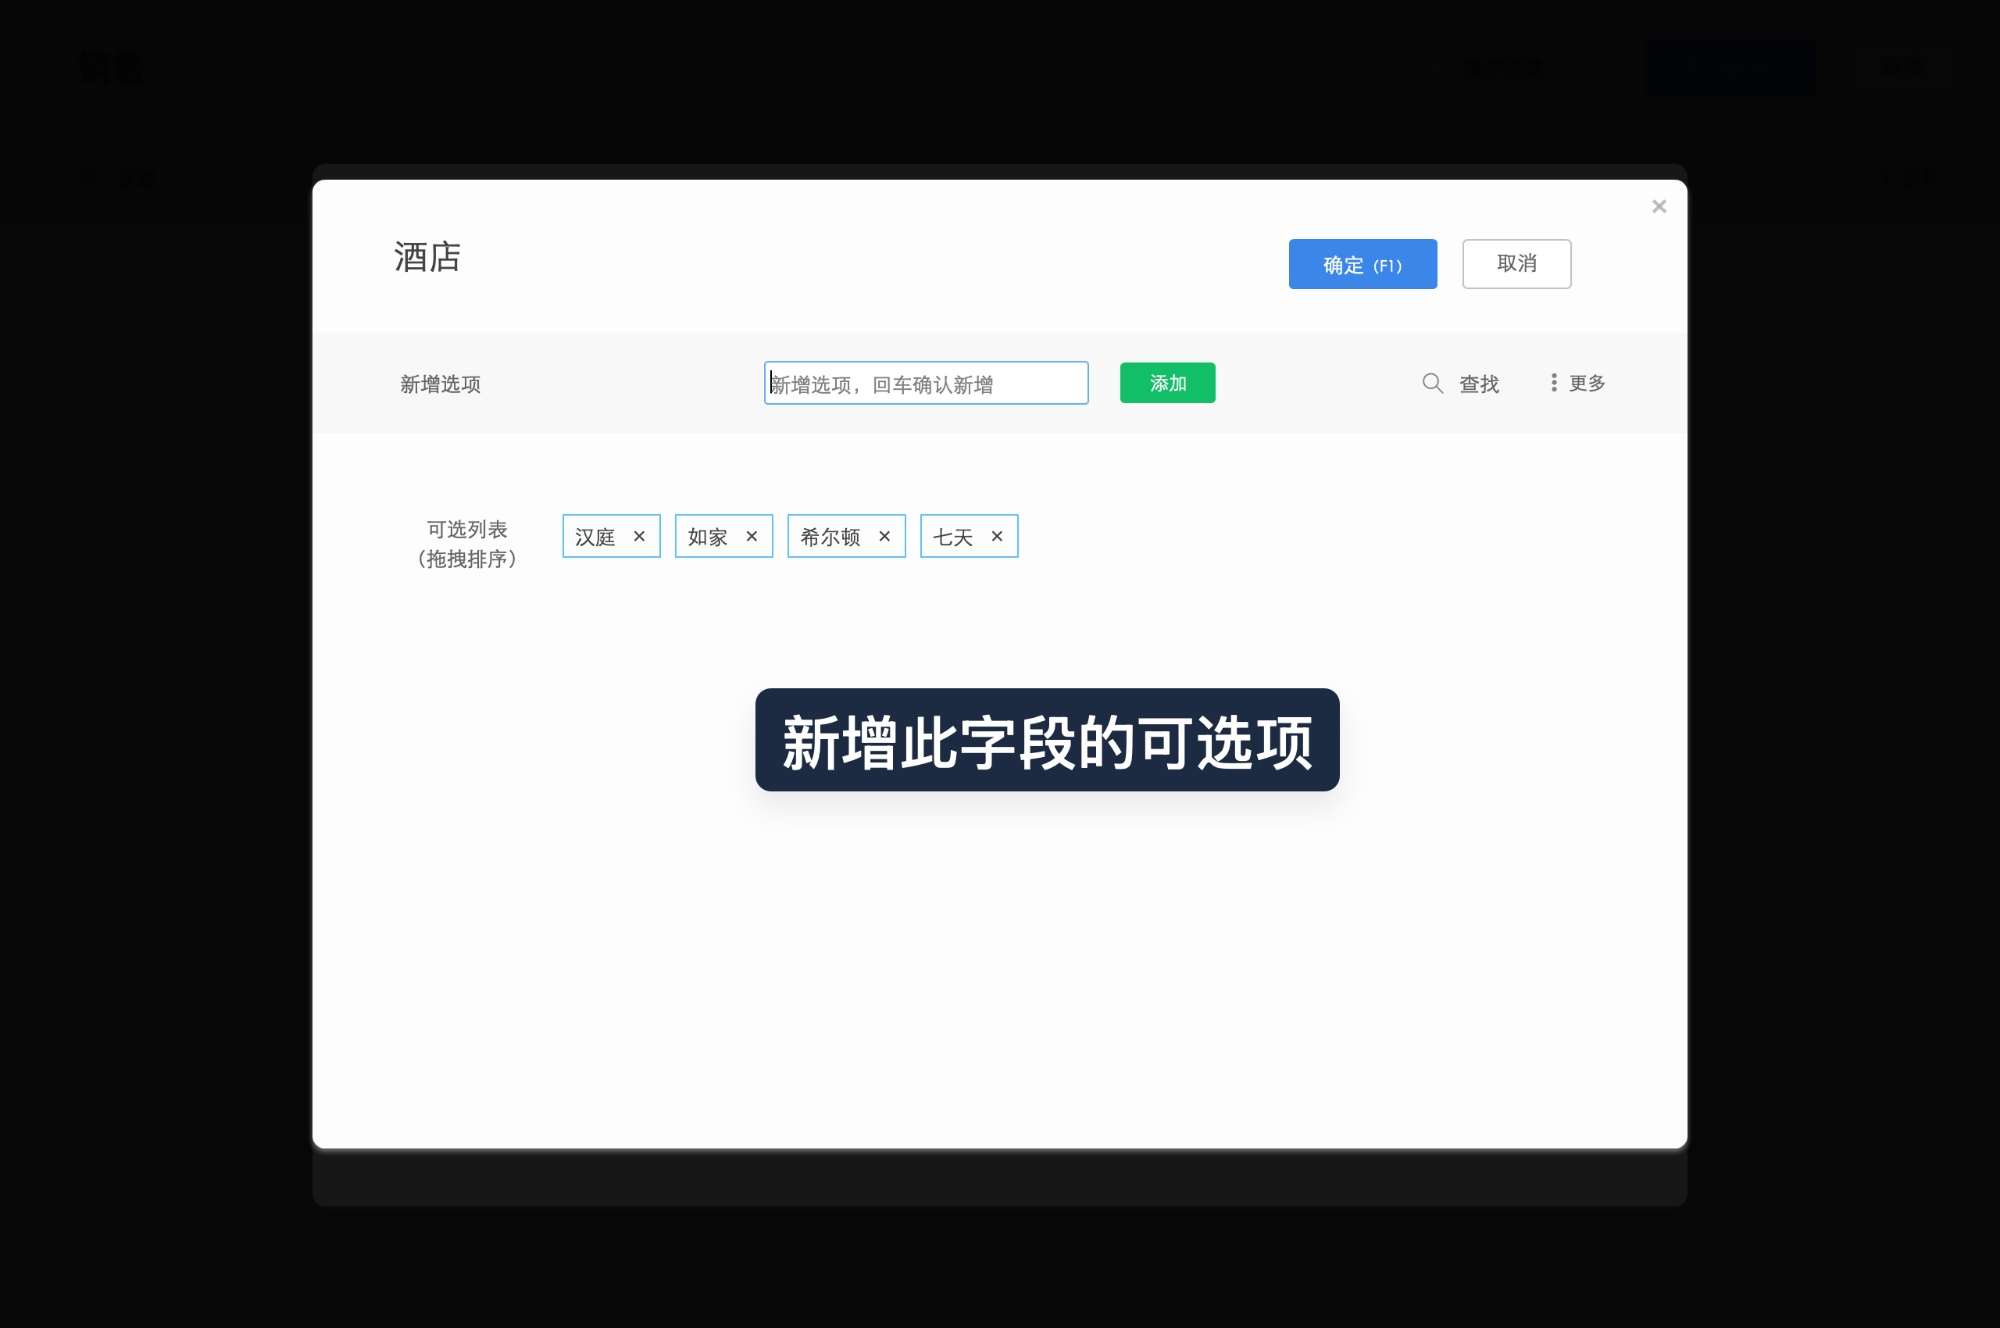Remove the 希尔顿 option via its × icon
Screen dimensions: 2000x1328
pyautogui.click(x=884, y=536)
